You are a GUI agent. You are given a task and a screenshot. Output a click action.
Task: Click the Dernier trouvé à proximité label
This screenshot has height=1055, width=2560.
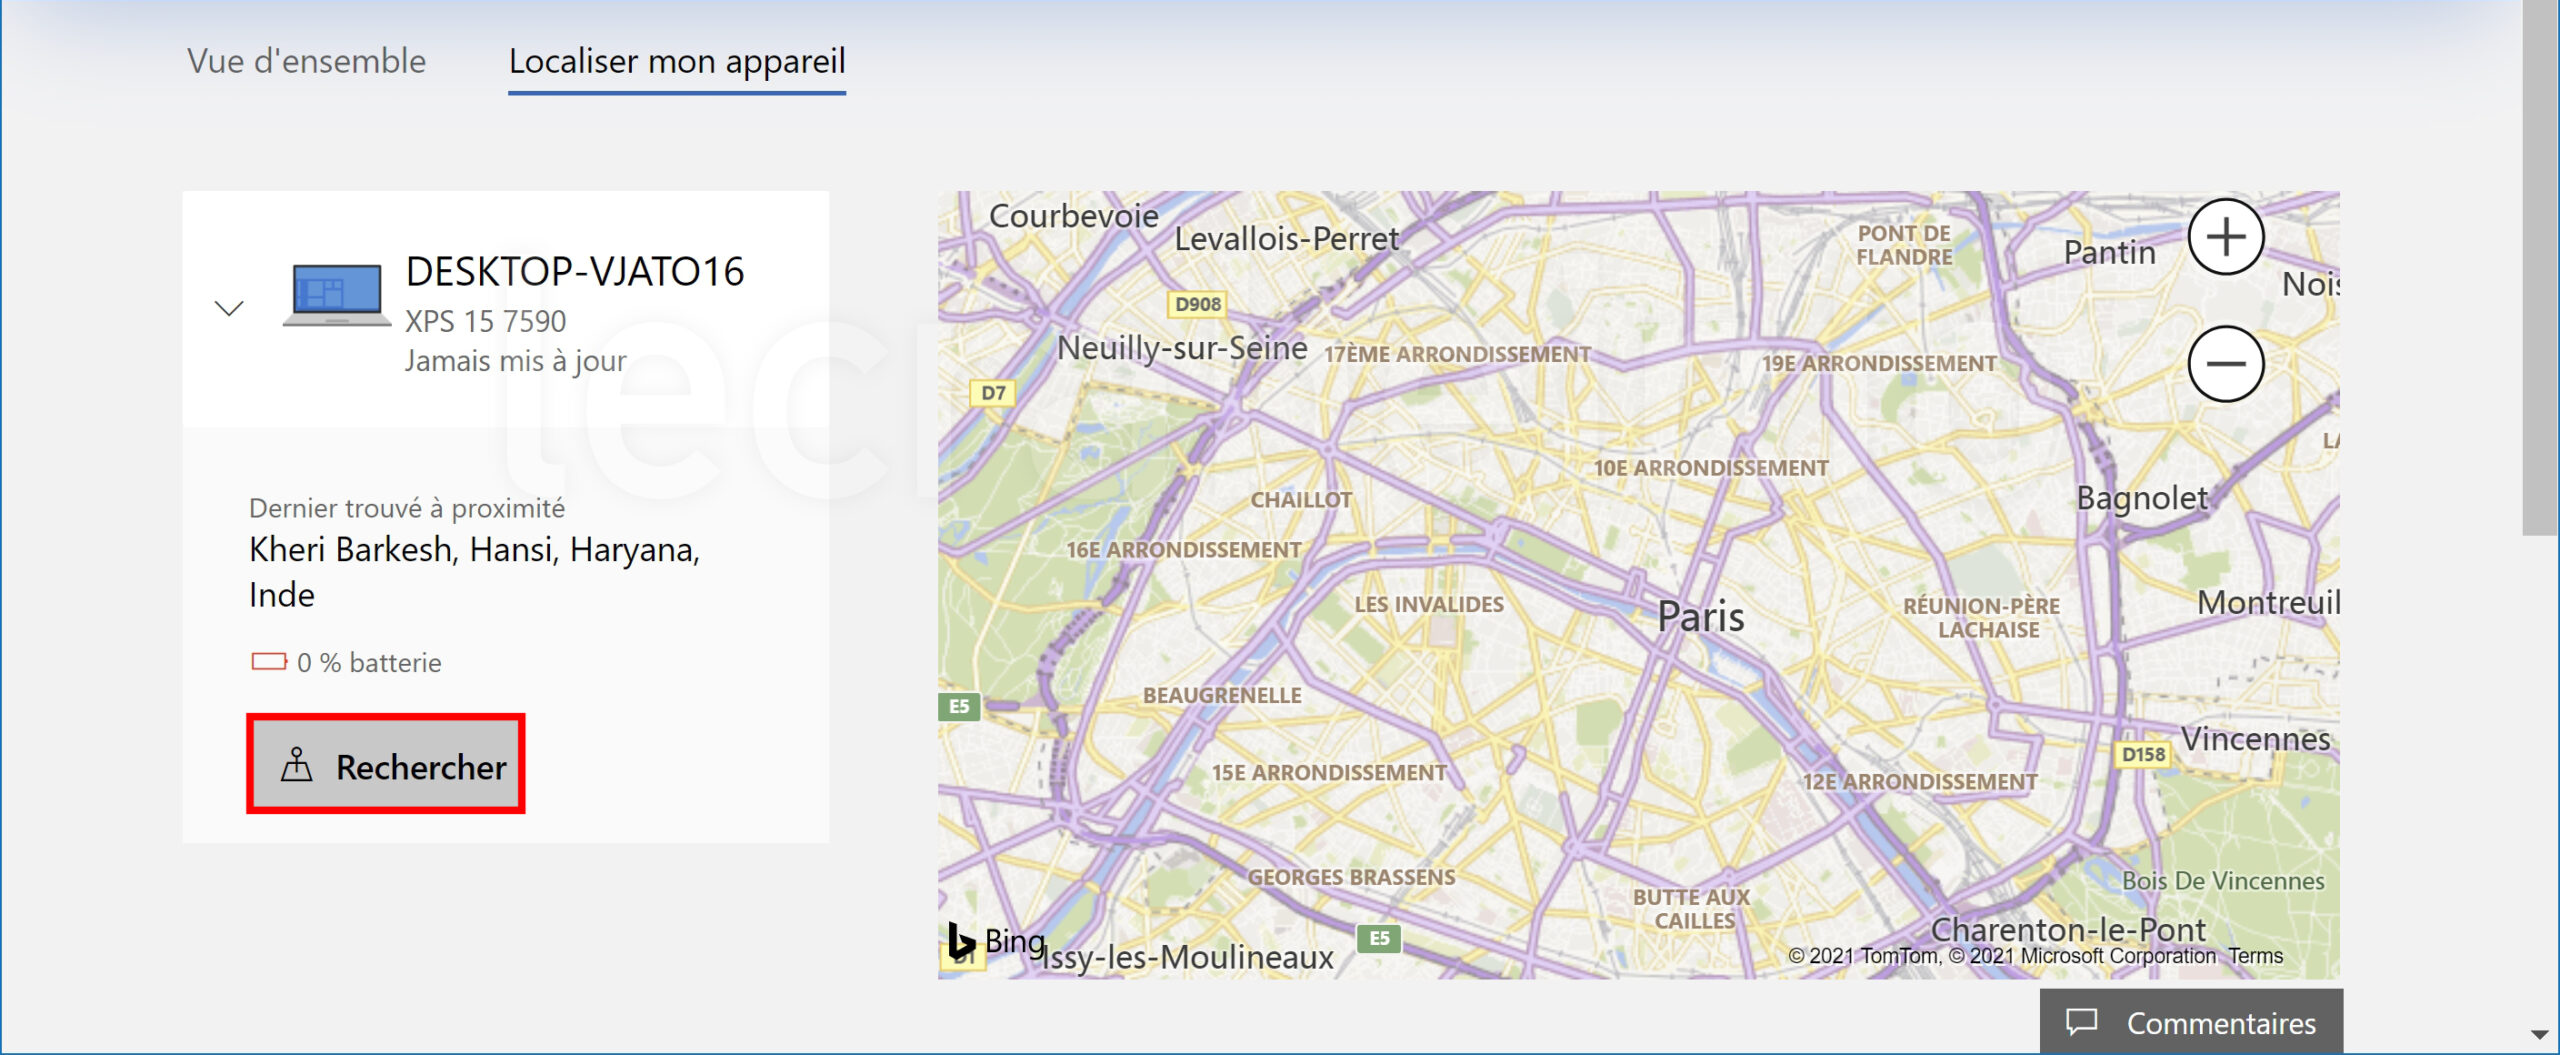(x=407, y=508)
